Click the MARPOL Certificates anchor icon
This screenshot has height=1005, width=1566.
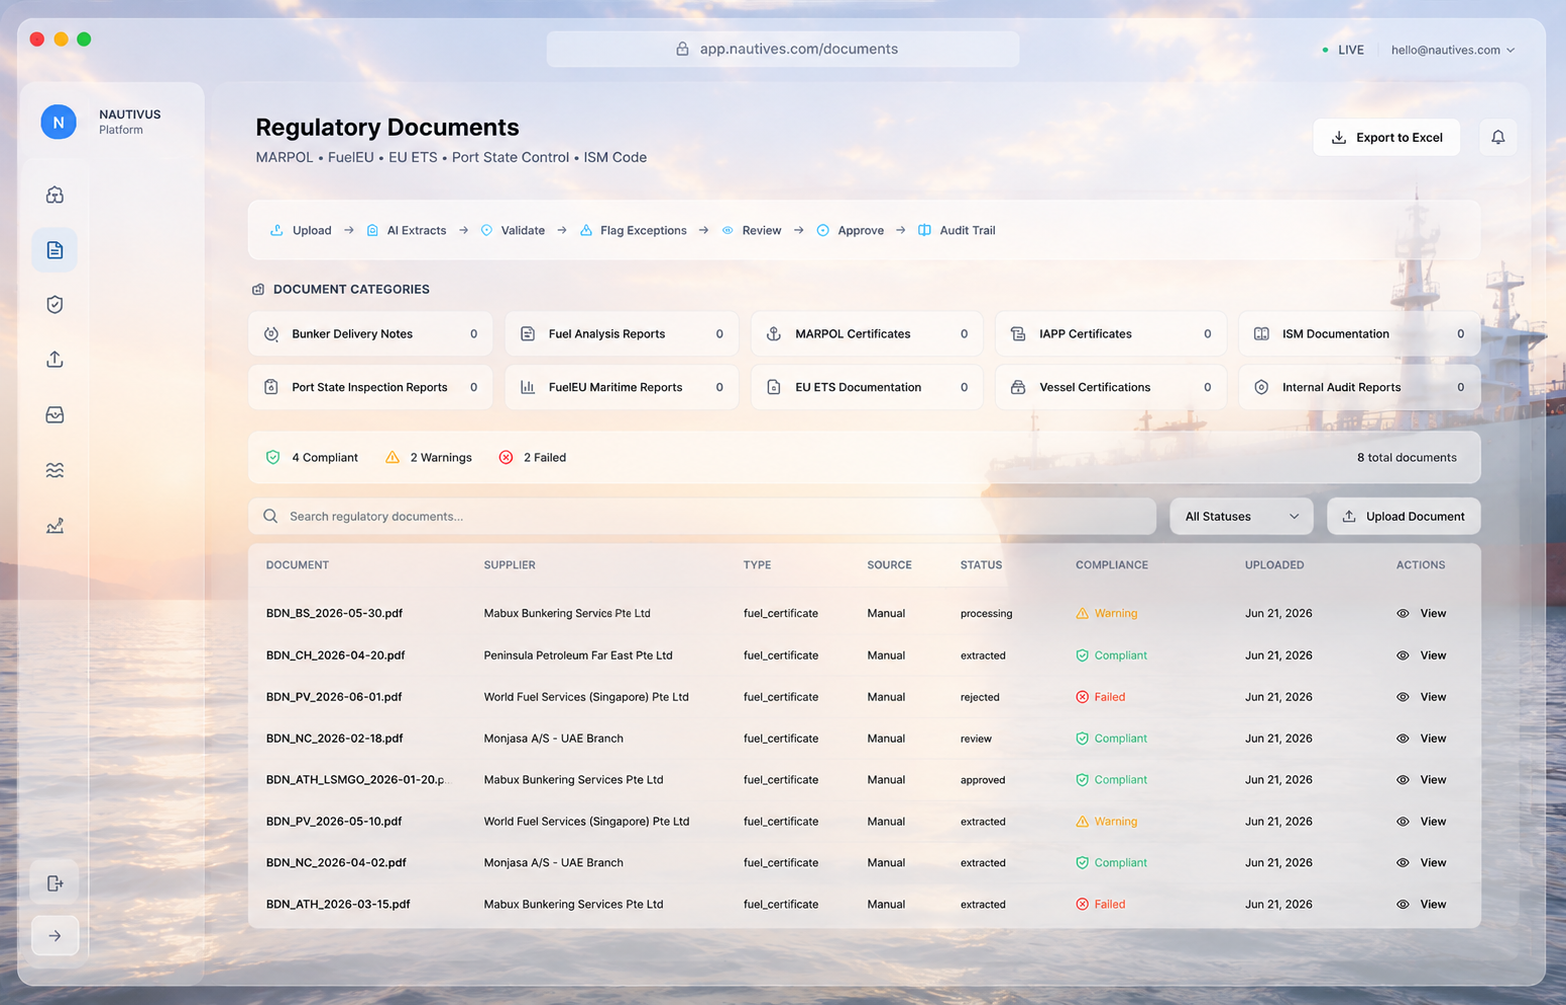774,334
